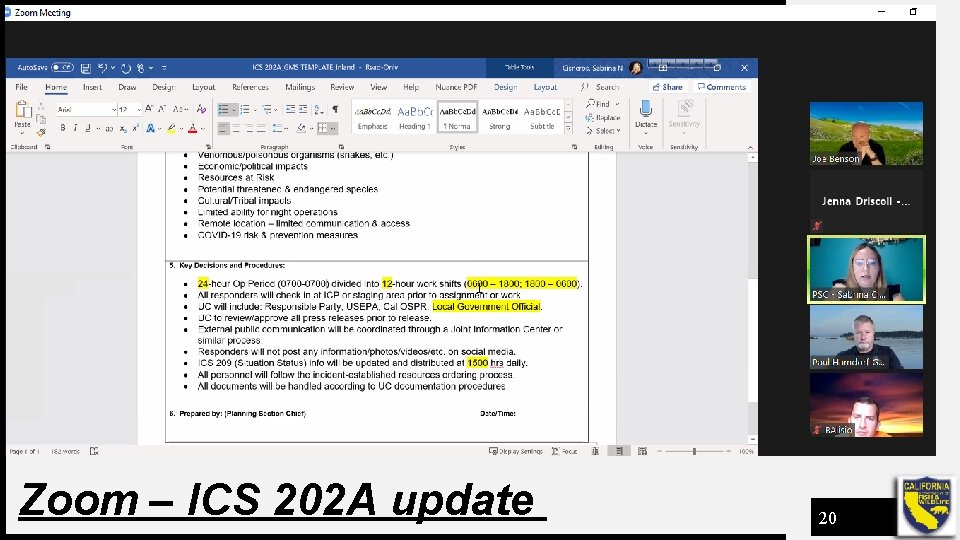
Task: Switch to the Nuance PDF tab
Action: (x=456, y=88)
